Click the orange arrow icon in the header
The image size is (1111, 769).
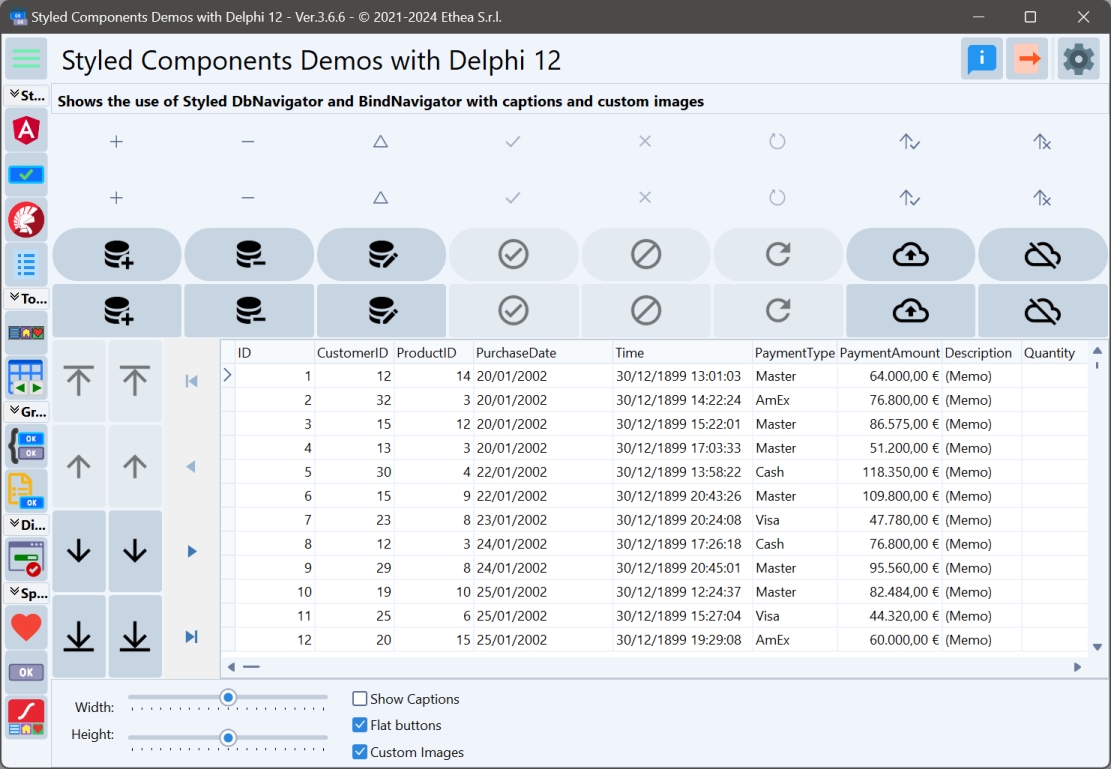(x=1027, y=59)
